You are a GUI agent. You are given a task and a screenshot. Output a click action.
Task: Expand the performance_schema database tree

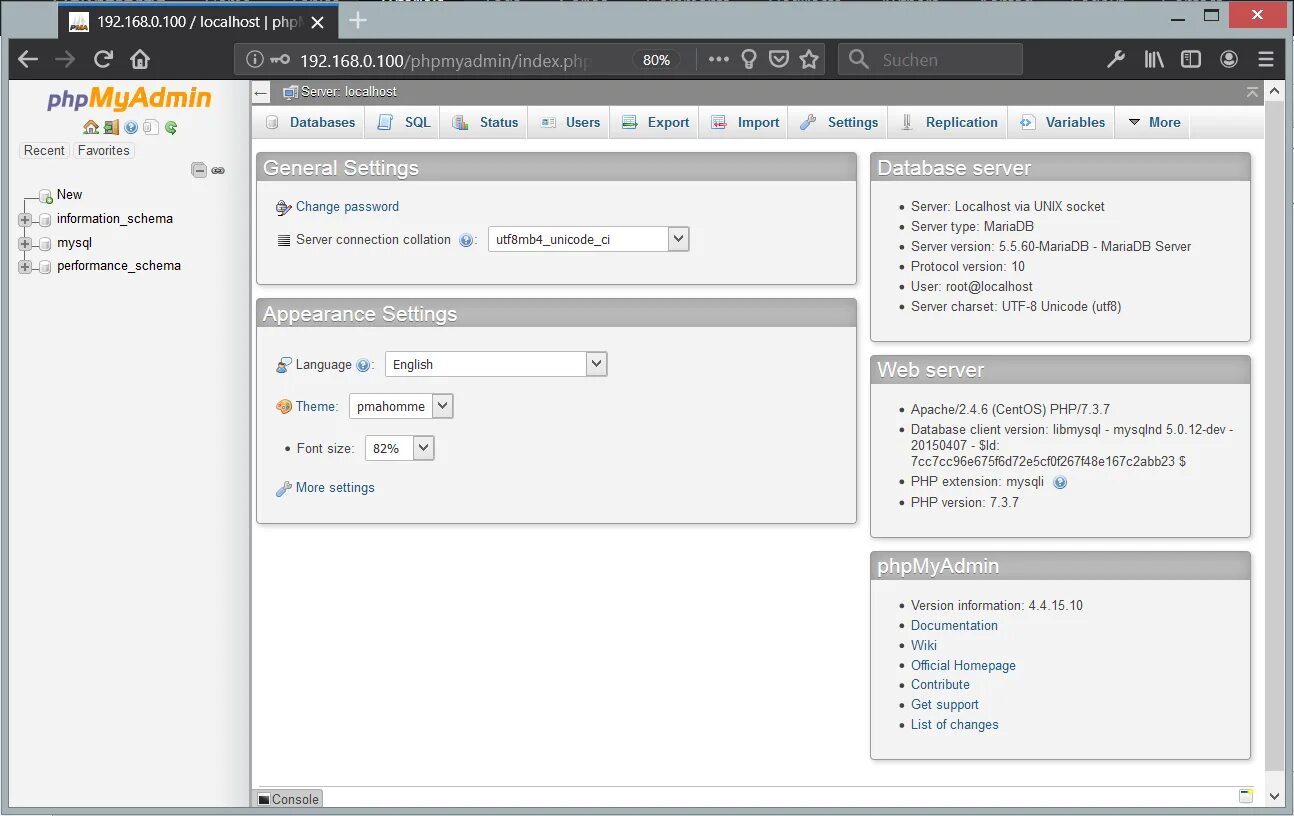25,266
